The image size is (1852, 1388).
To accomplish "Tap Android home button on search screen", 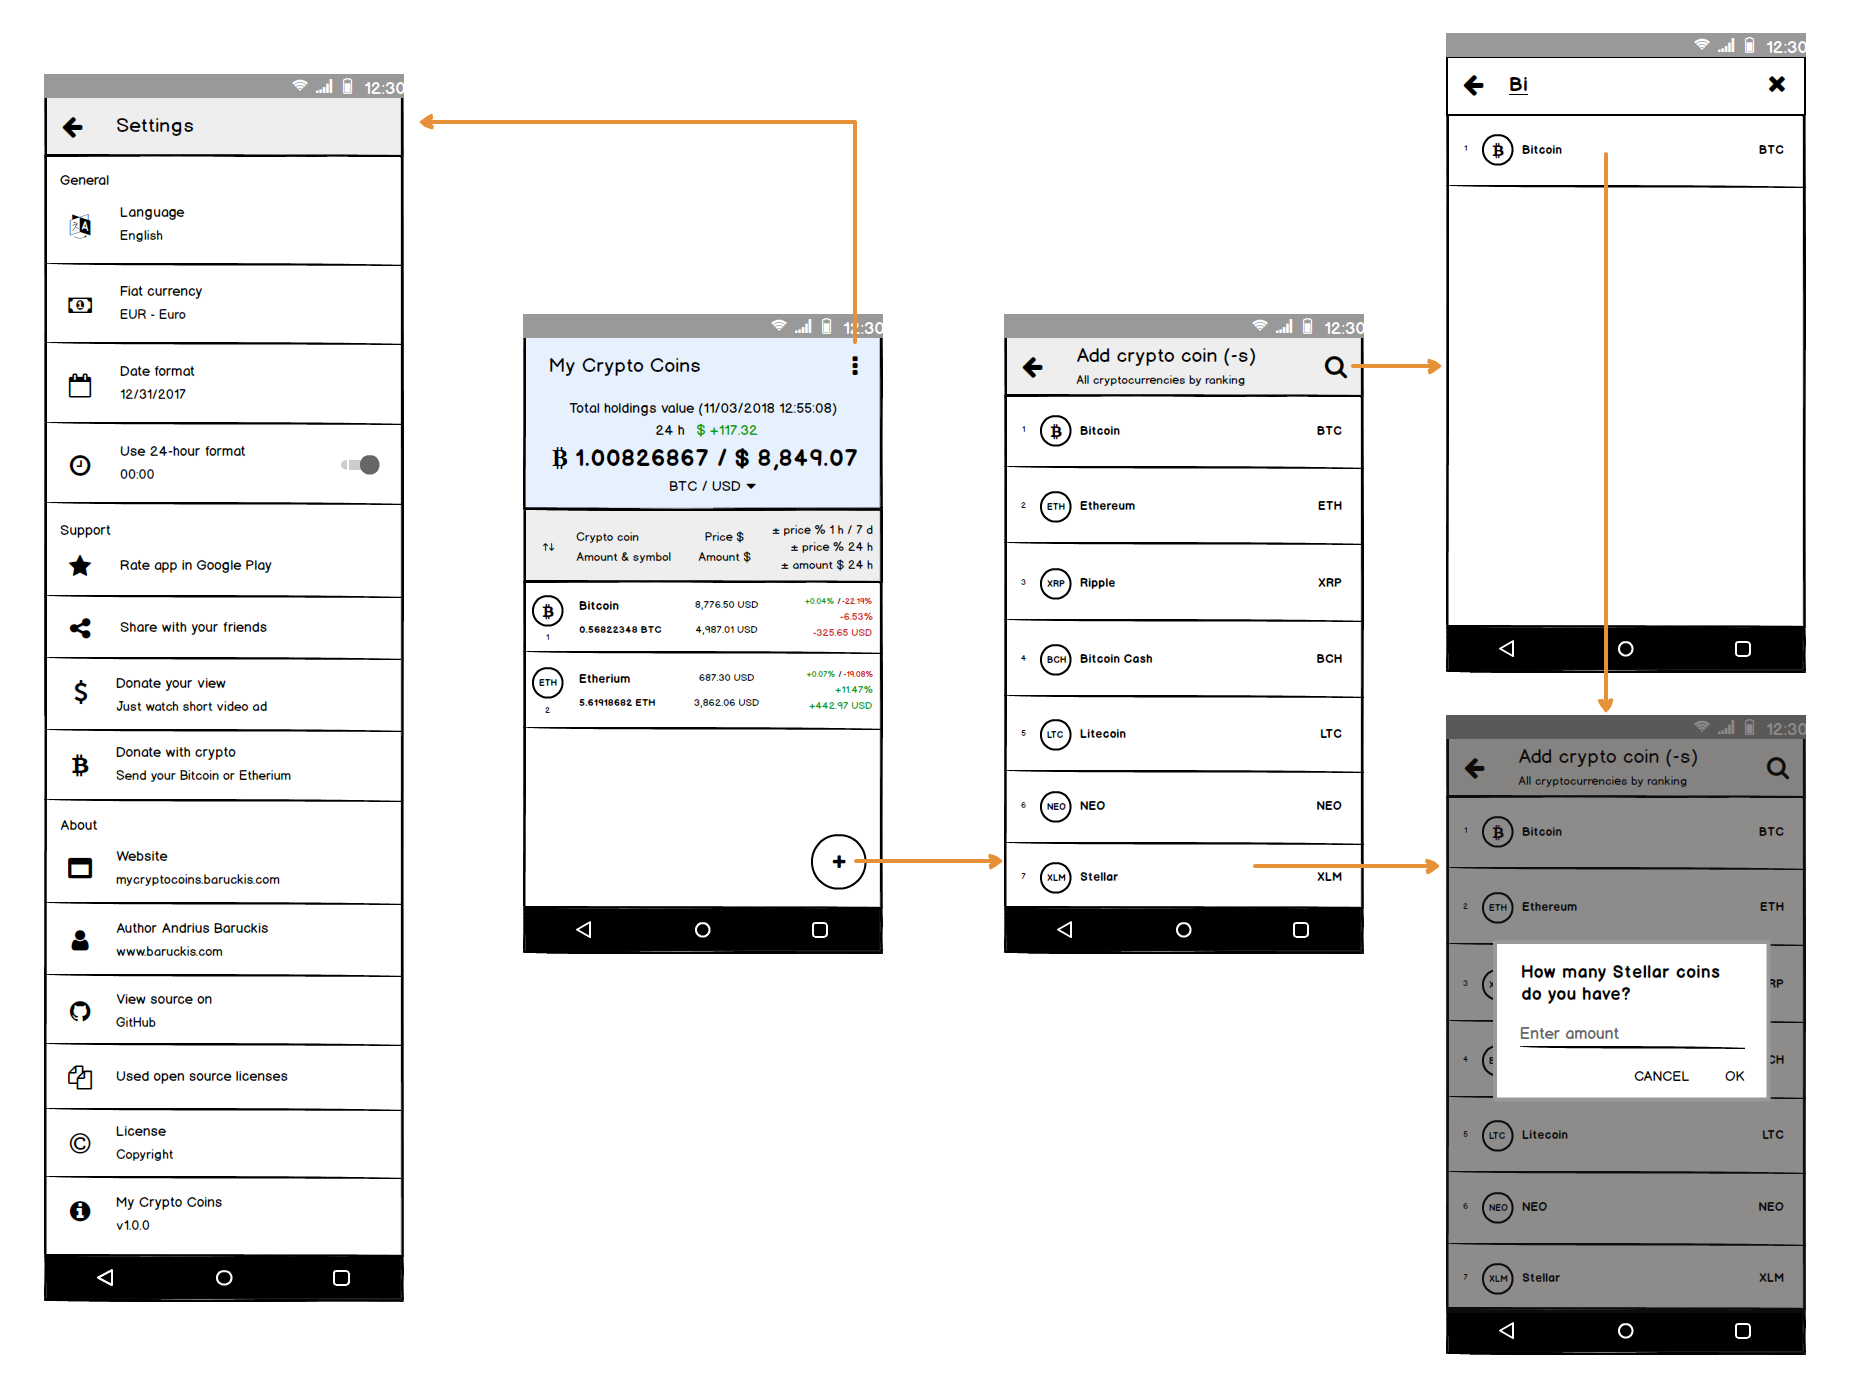I will [x=1626, y=649].
